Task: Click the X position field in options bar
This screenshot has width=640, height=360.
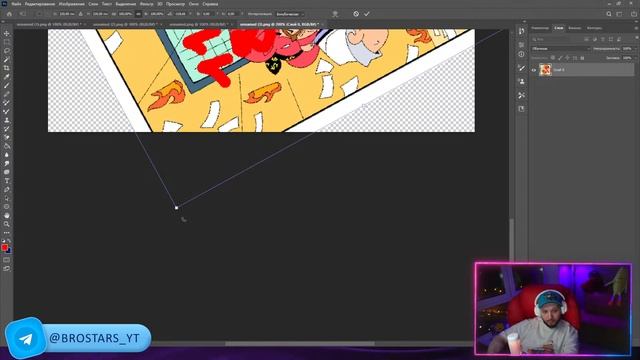Action: click(x=66, y=14)
